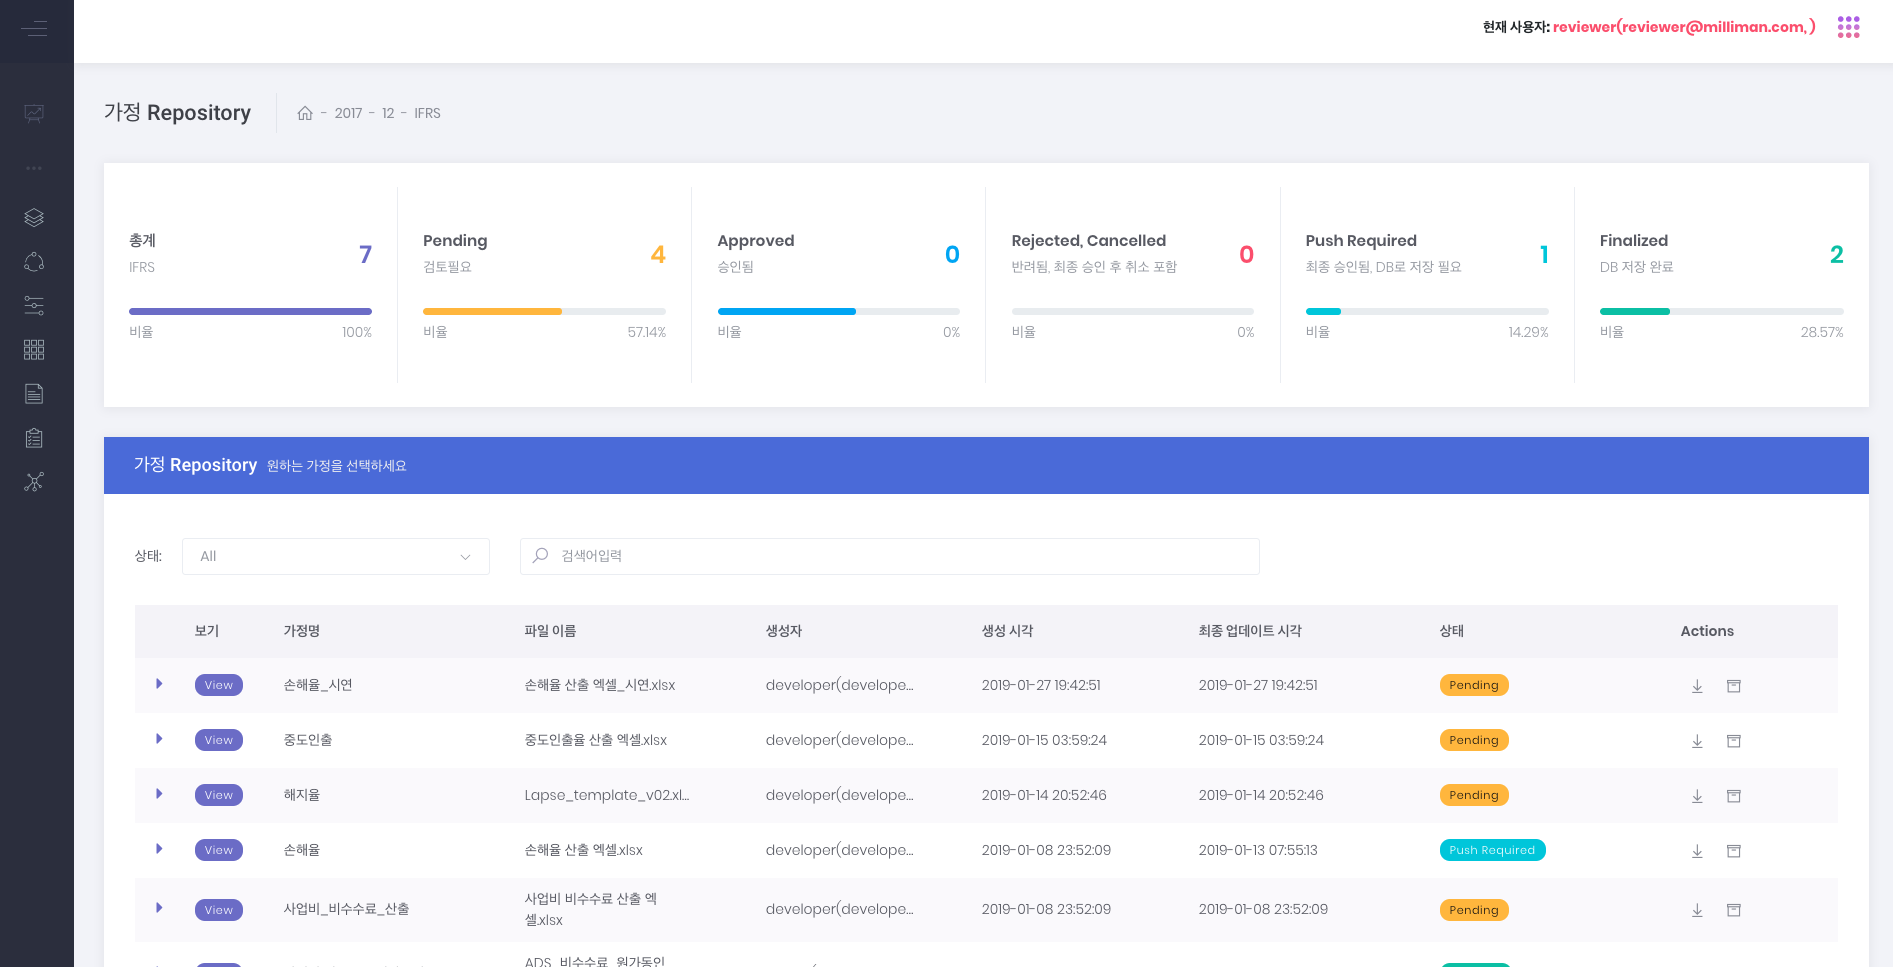Screen dimensions: 1893x967
Task: Click Pending badge on 손해율_시연 row
Action: pyautogui.click(x=1474, y=685)
